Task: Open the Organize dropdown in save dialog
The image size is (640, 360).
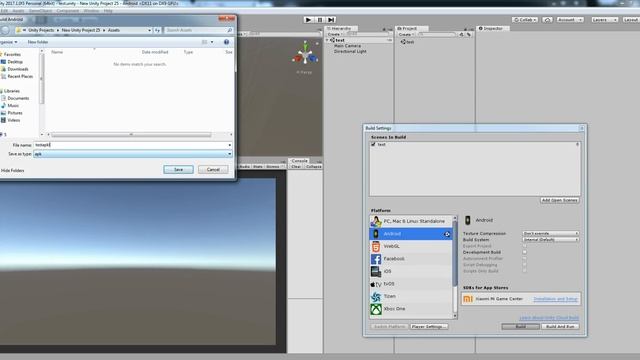Action: pos(9,42)
